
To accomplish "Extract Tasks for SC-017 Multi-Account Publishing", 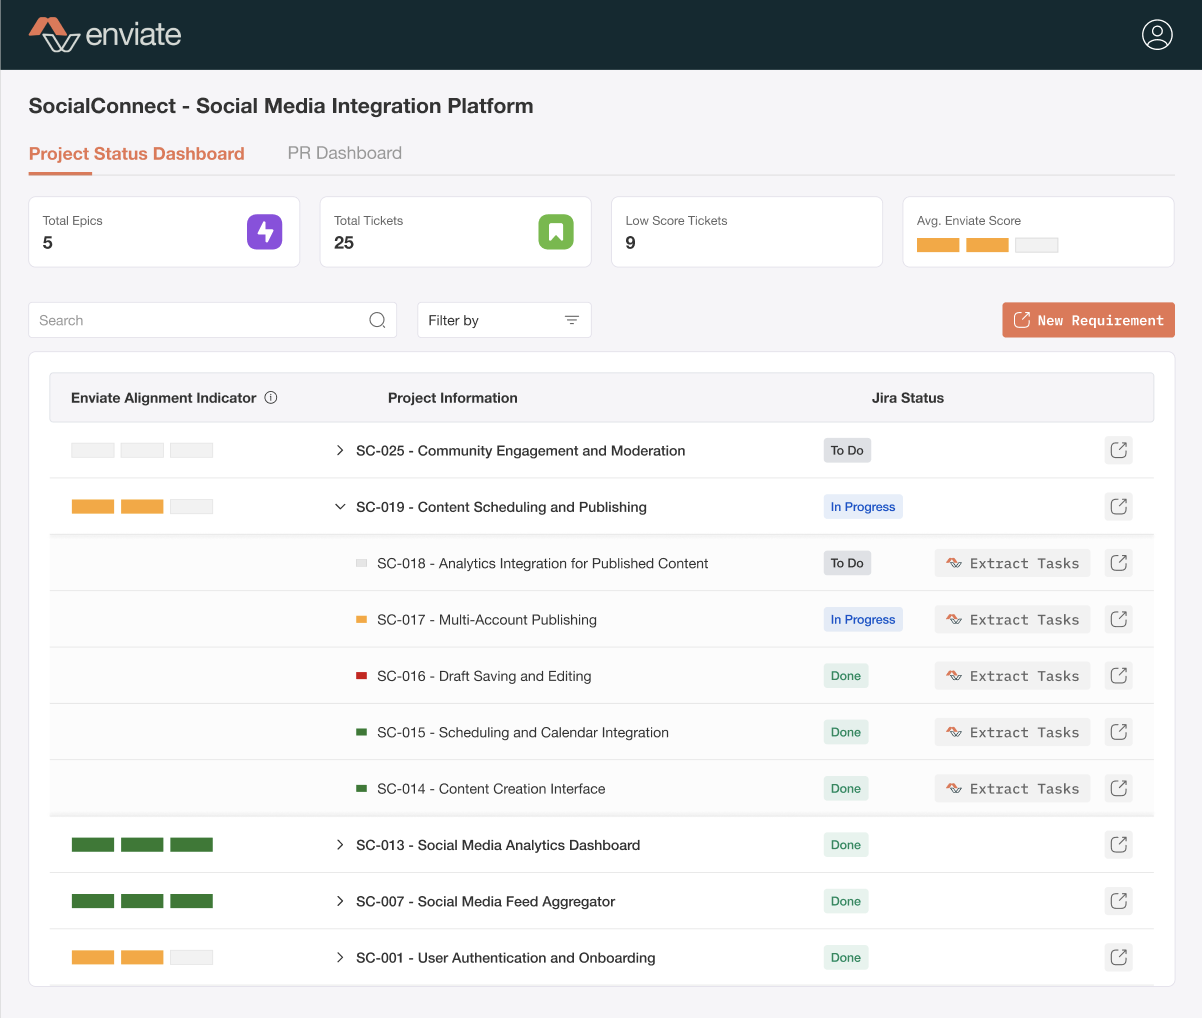I will pos(1012,620).
